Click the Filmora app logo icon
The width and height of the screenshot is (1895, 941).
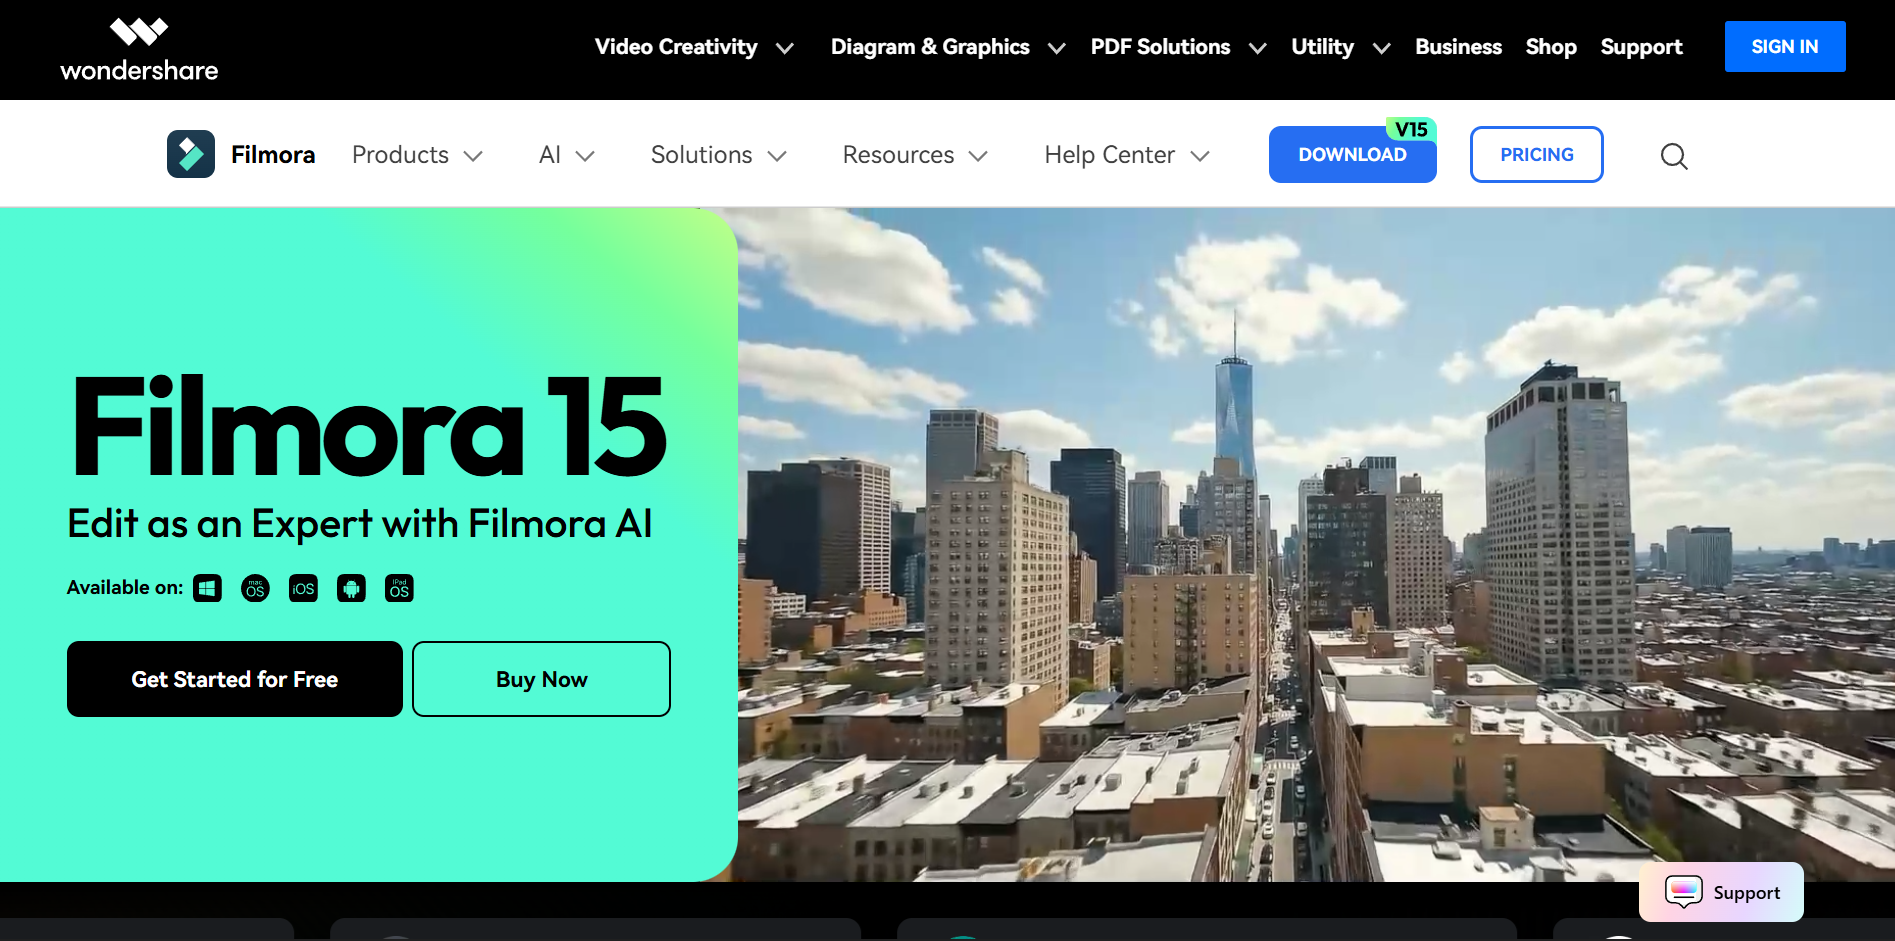[190, 154]
